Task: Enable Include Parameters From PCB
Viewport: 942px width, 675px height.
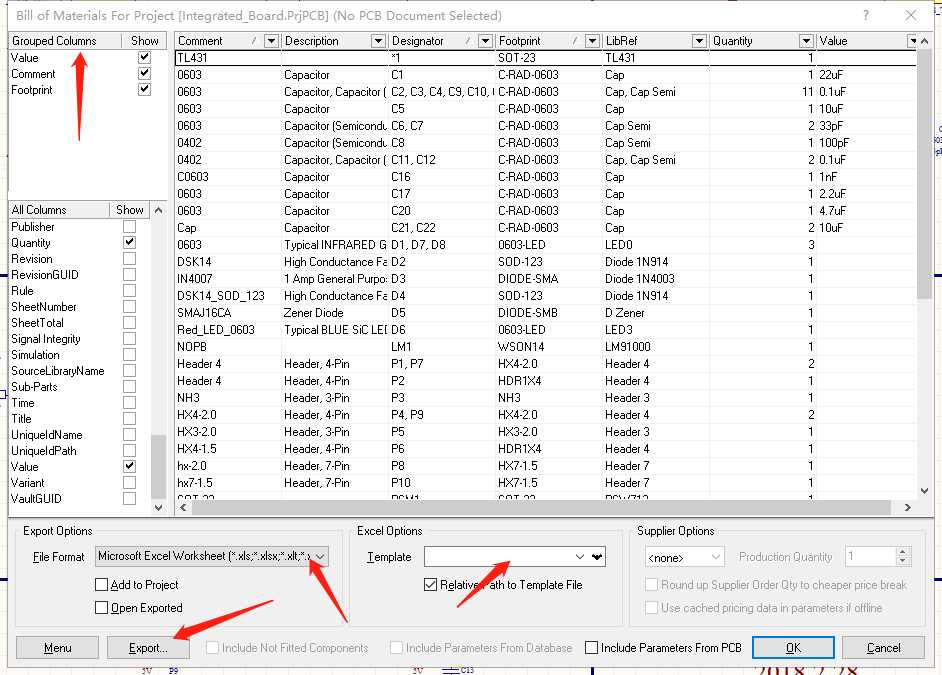Action: click(592, 647)
